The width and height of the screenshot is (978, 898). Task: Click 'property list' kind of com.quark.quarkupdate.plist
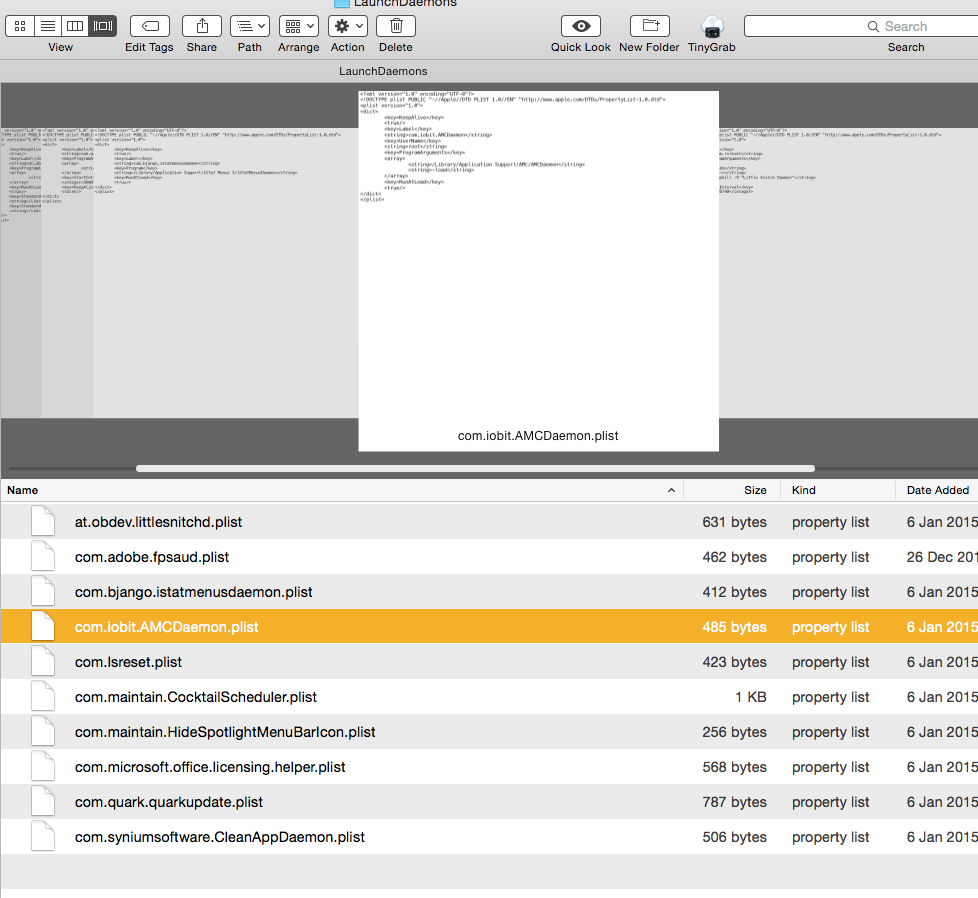pyautogui.click(x=830, y=802)
